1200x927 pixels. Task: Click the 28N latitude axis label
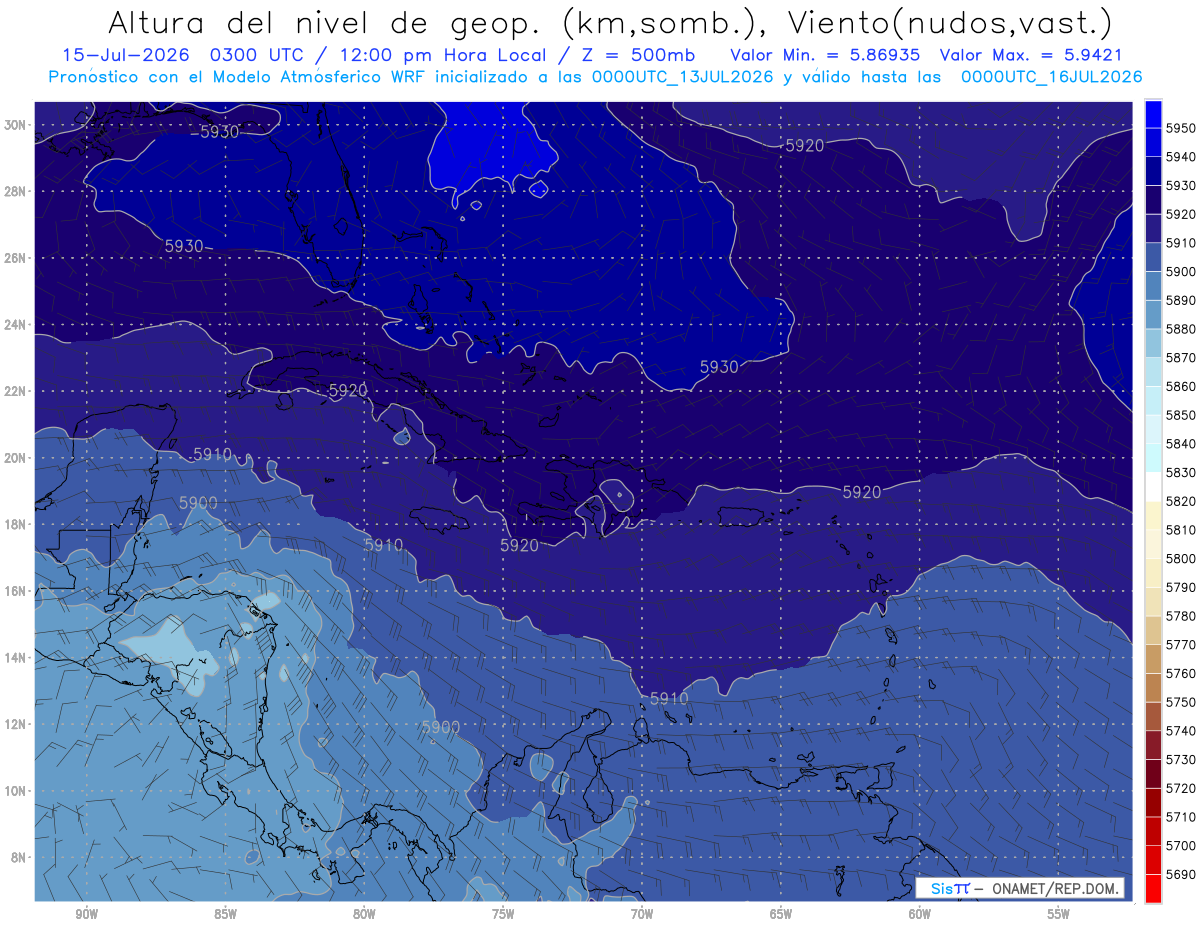point(15,191)
